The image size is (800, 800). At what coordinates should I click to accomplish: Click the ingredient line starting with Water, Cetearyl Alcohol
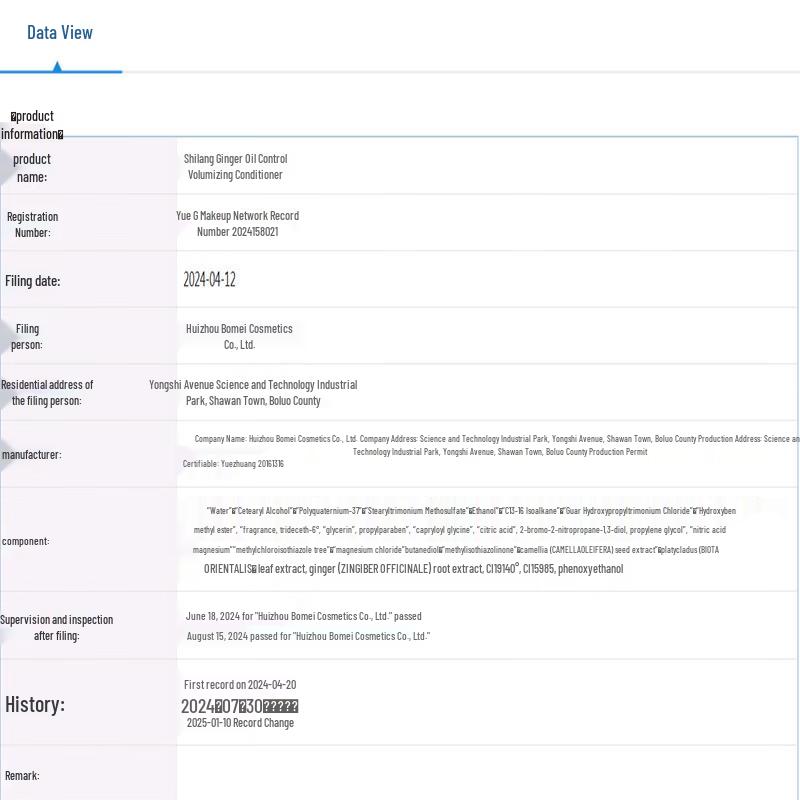(471, 511)
